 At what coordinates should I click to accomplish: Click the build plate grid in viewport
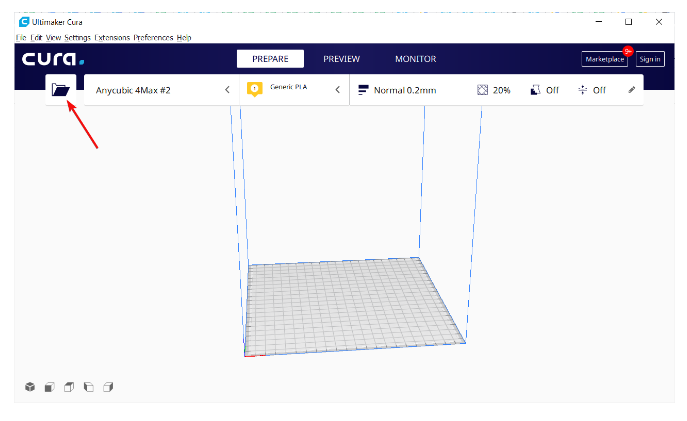(354, 306)
